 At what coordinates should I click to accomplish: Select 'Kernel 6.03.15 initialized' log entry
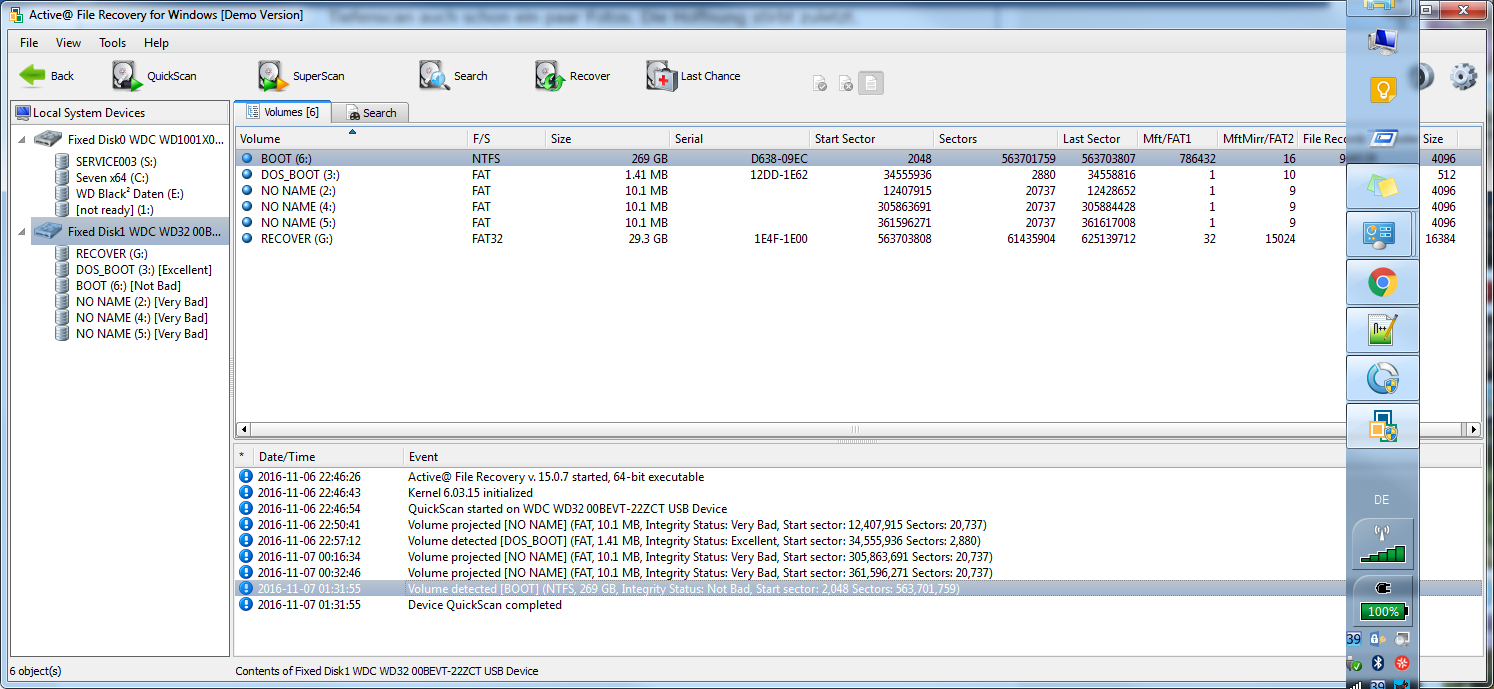(x=858, y=493)
